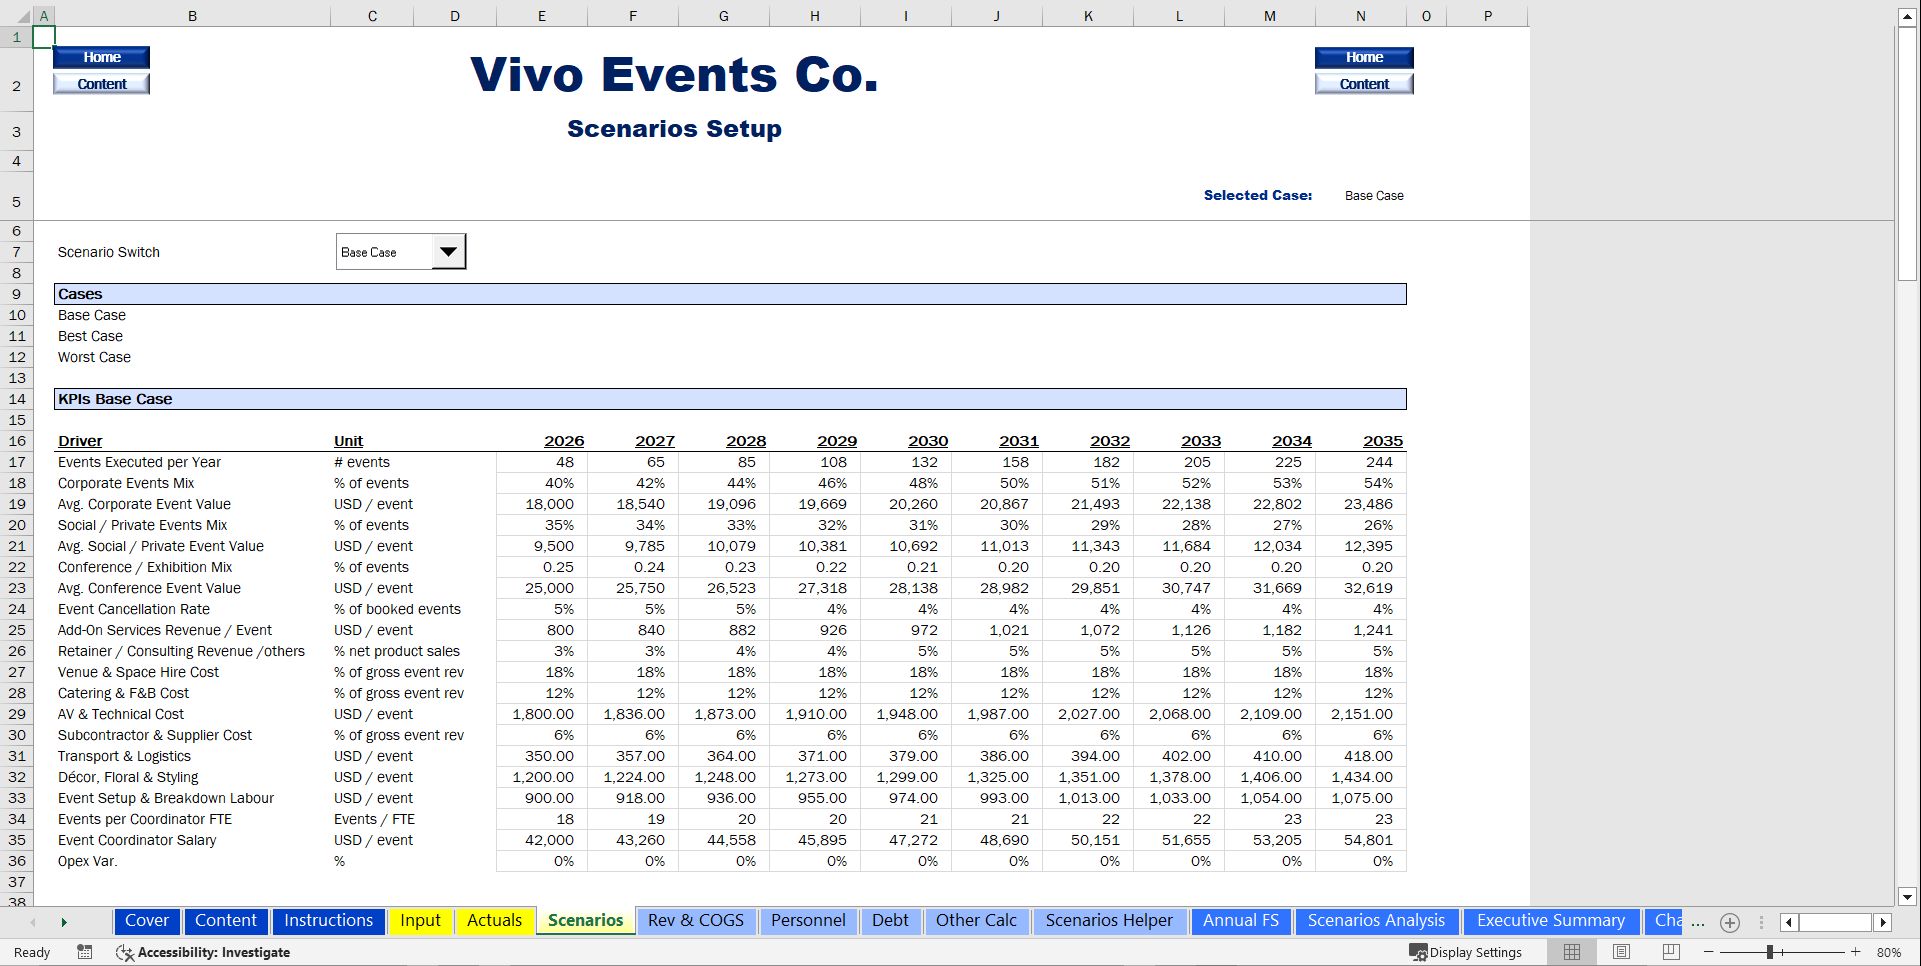1921x966 pixels.
Task: Switch to the Personnel sheet tab
Action: pos(808,921)
